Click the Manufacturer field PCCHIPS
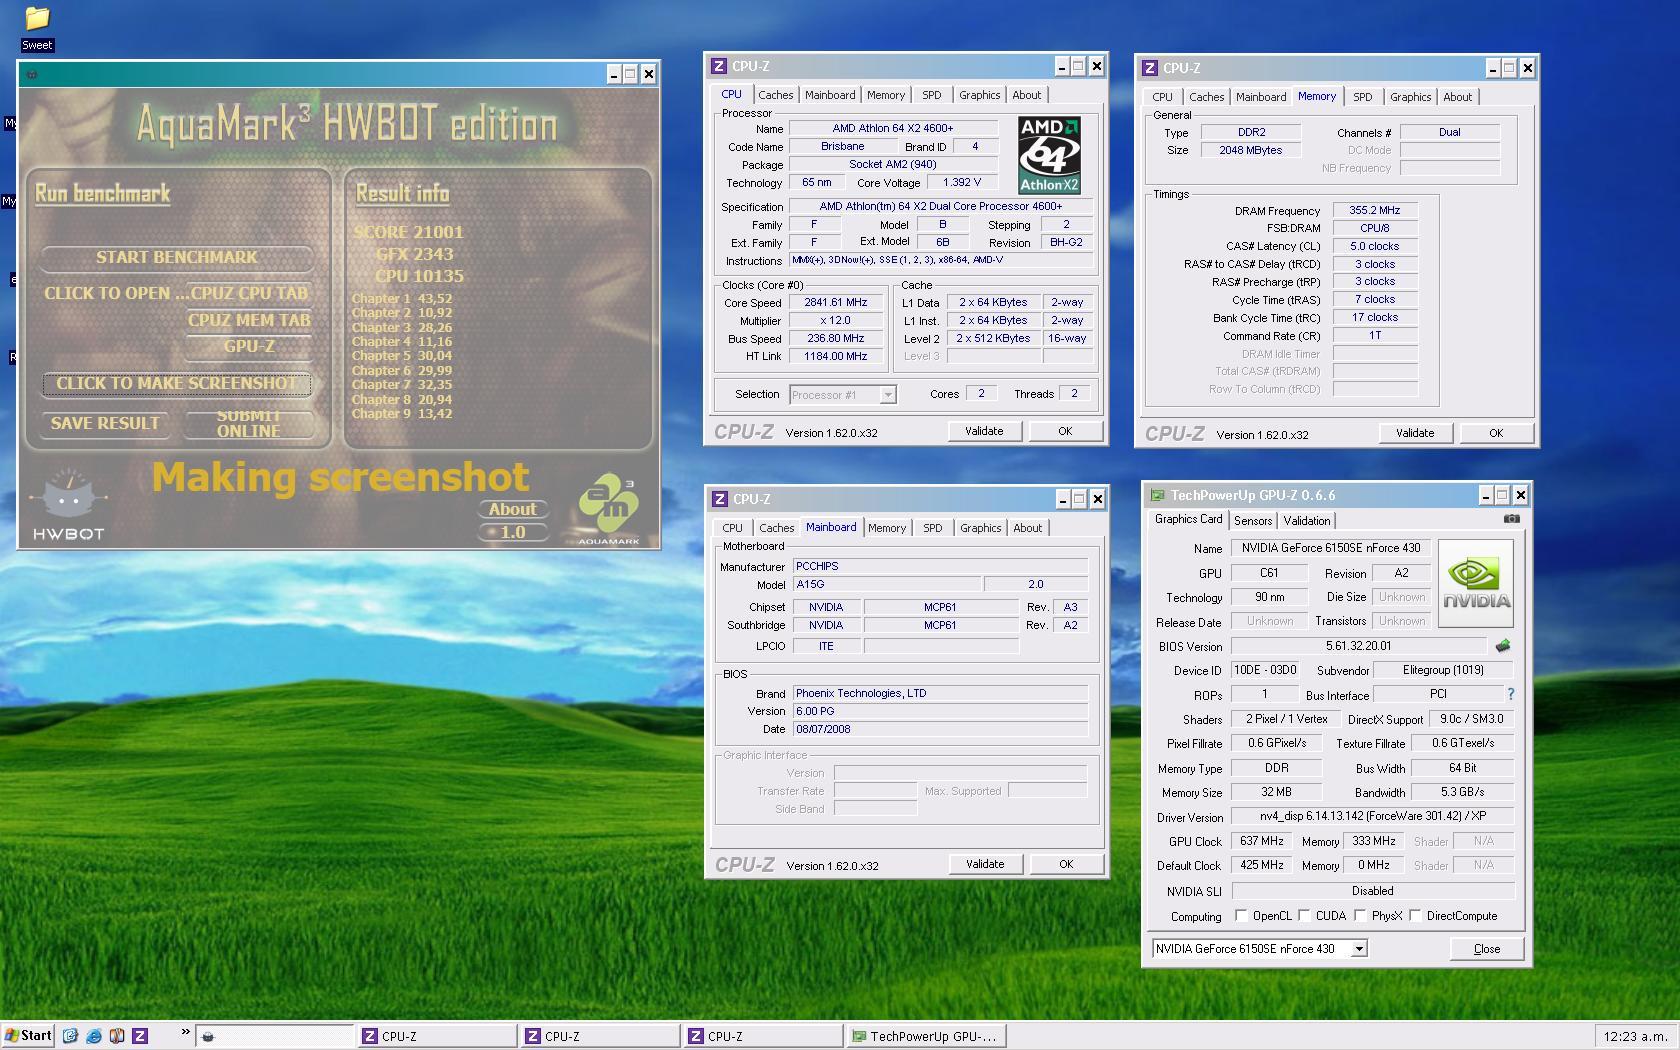Screen dimensions: 1680x1050 tap(940, 566)
